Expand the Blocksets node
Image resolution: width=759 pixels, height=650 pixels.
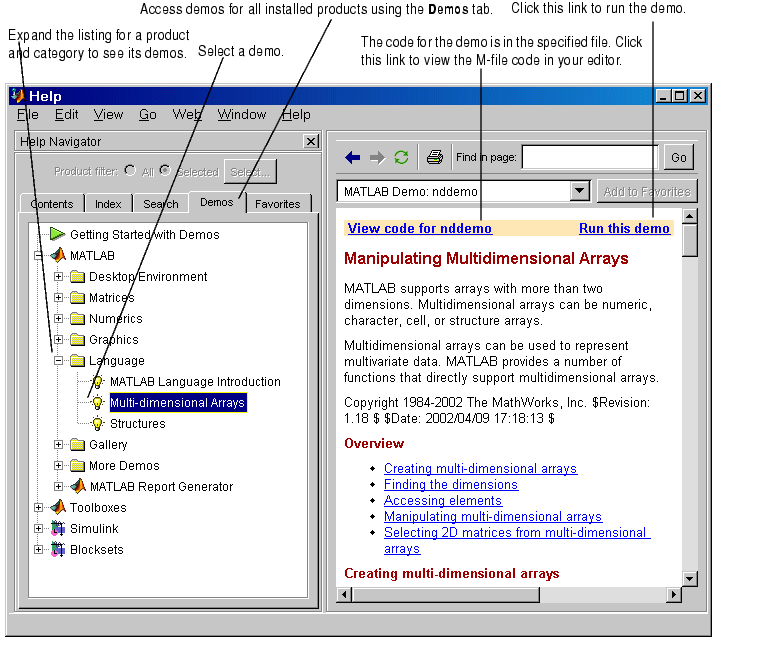point(39,549)
